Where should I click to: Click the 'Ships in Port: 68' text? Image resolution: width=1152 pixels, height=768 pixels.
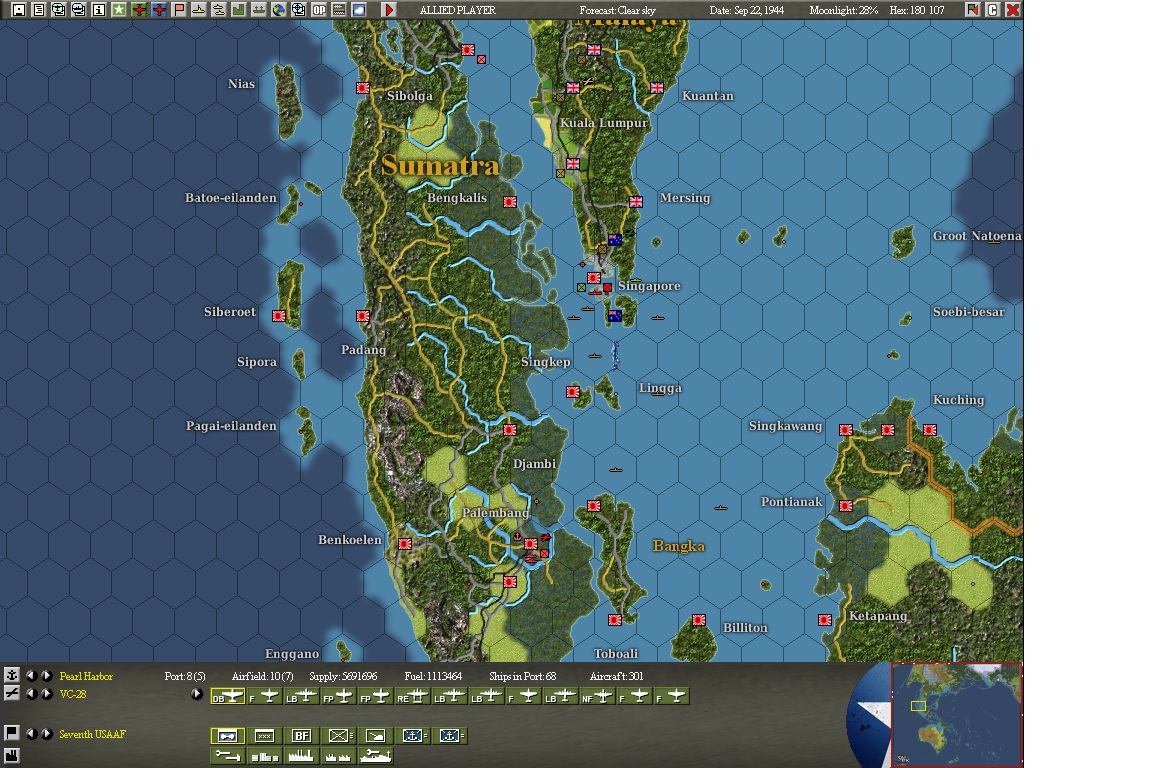(522, 676)
